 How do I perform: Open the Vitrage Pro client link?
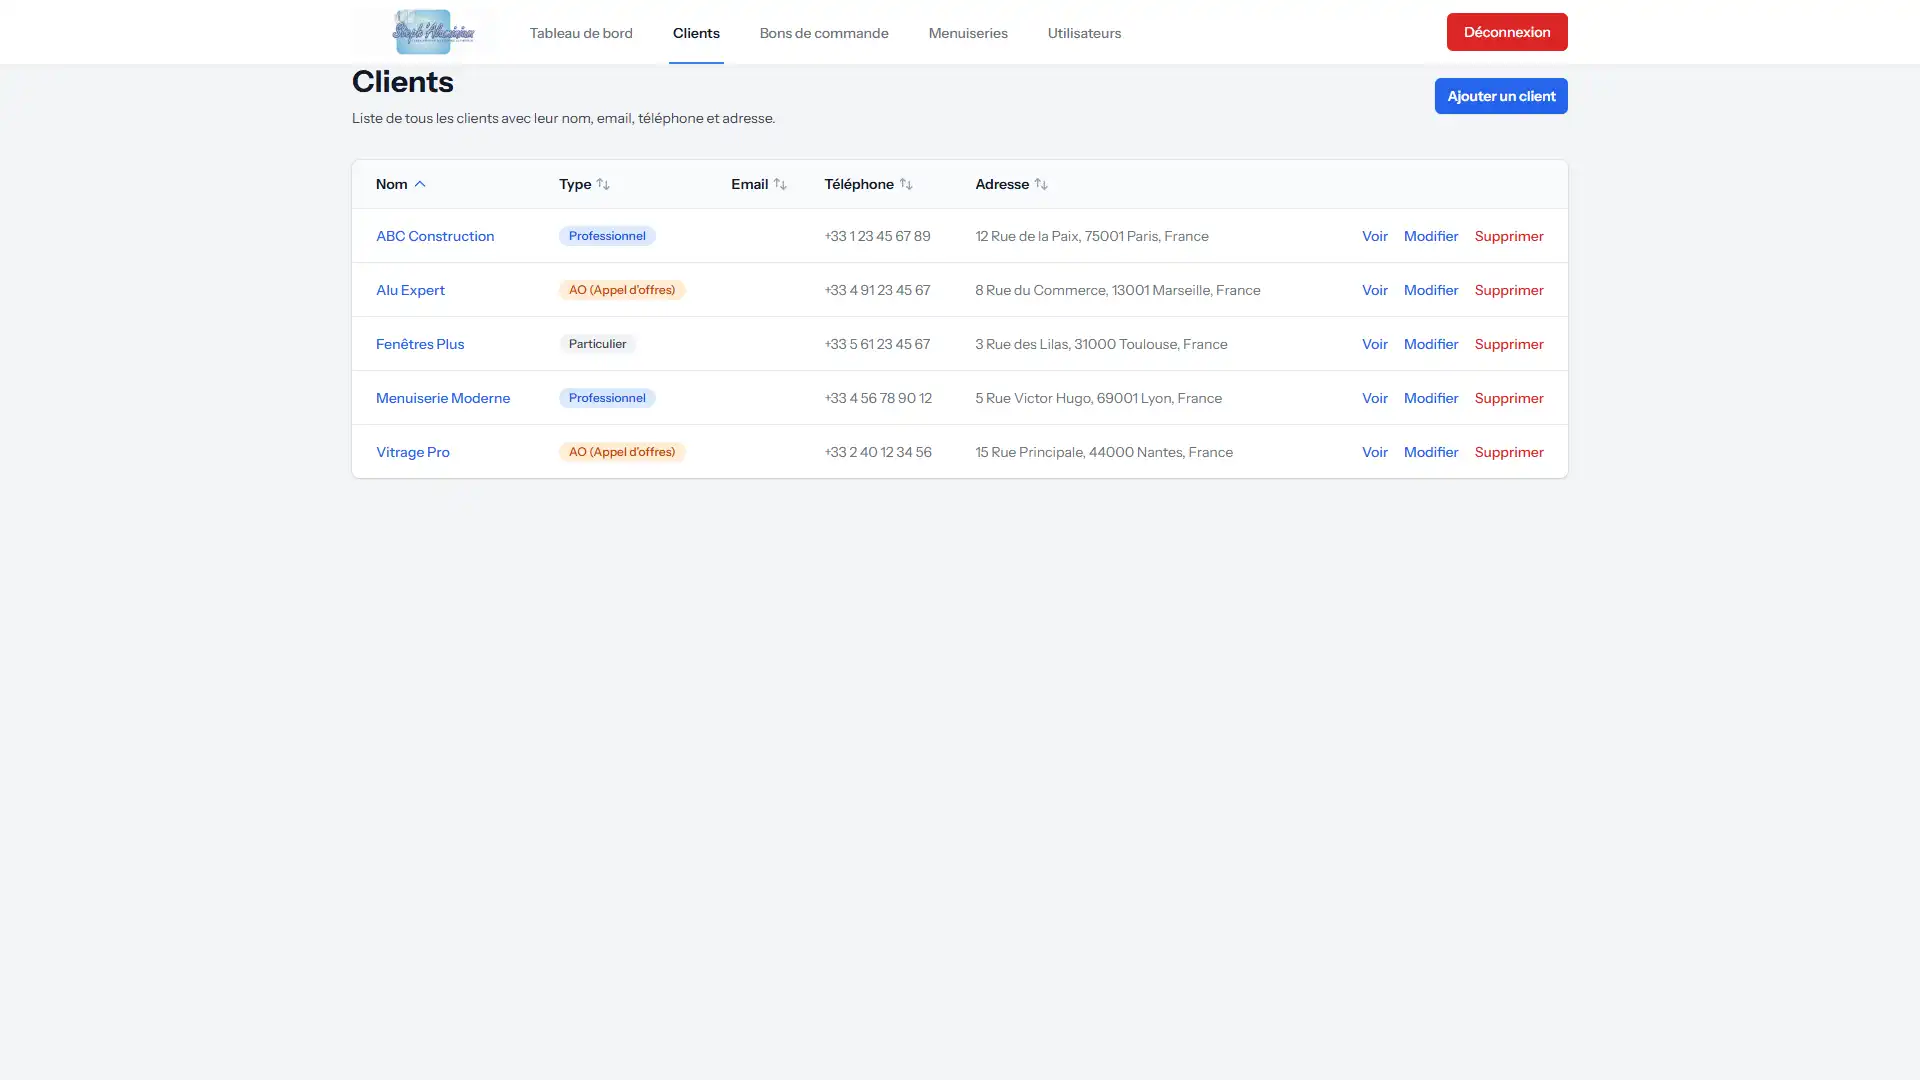[x=413, y=452]
